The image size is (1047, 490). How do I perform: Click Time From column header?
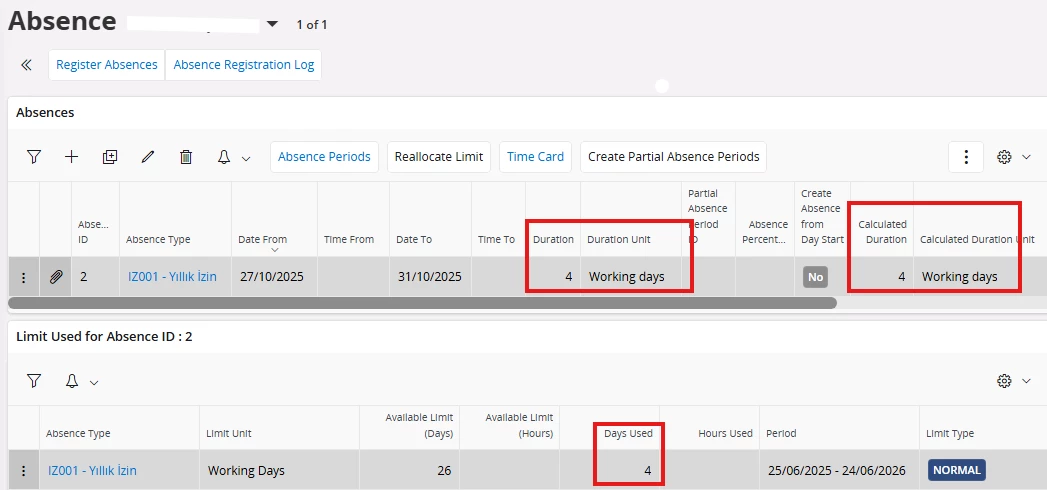[349, 239]
